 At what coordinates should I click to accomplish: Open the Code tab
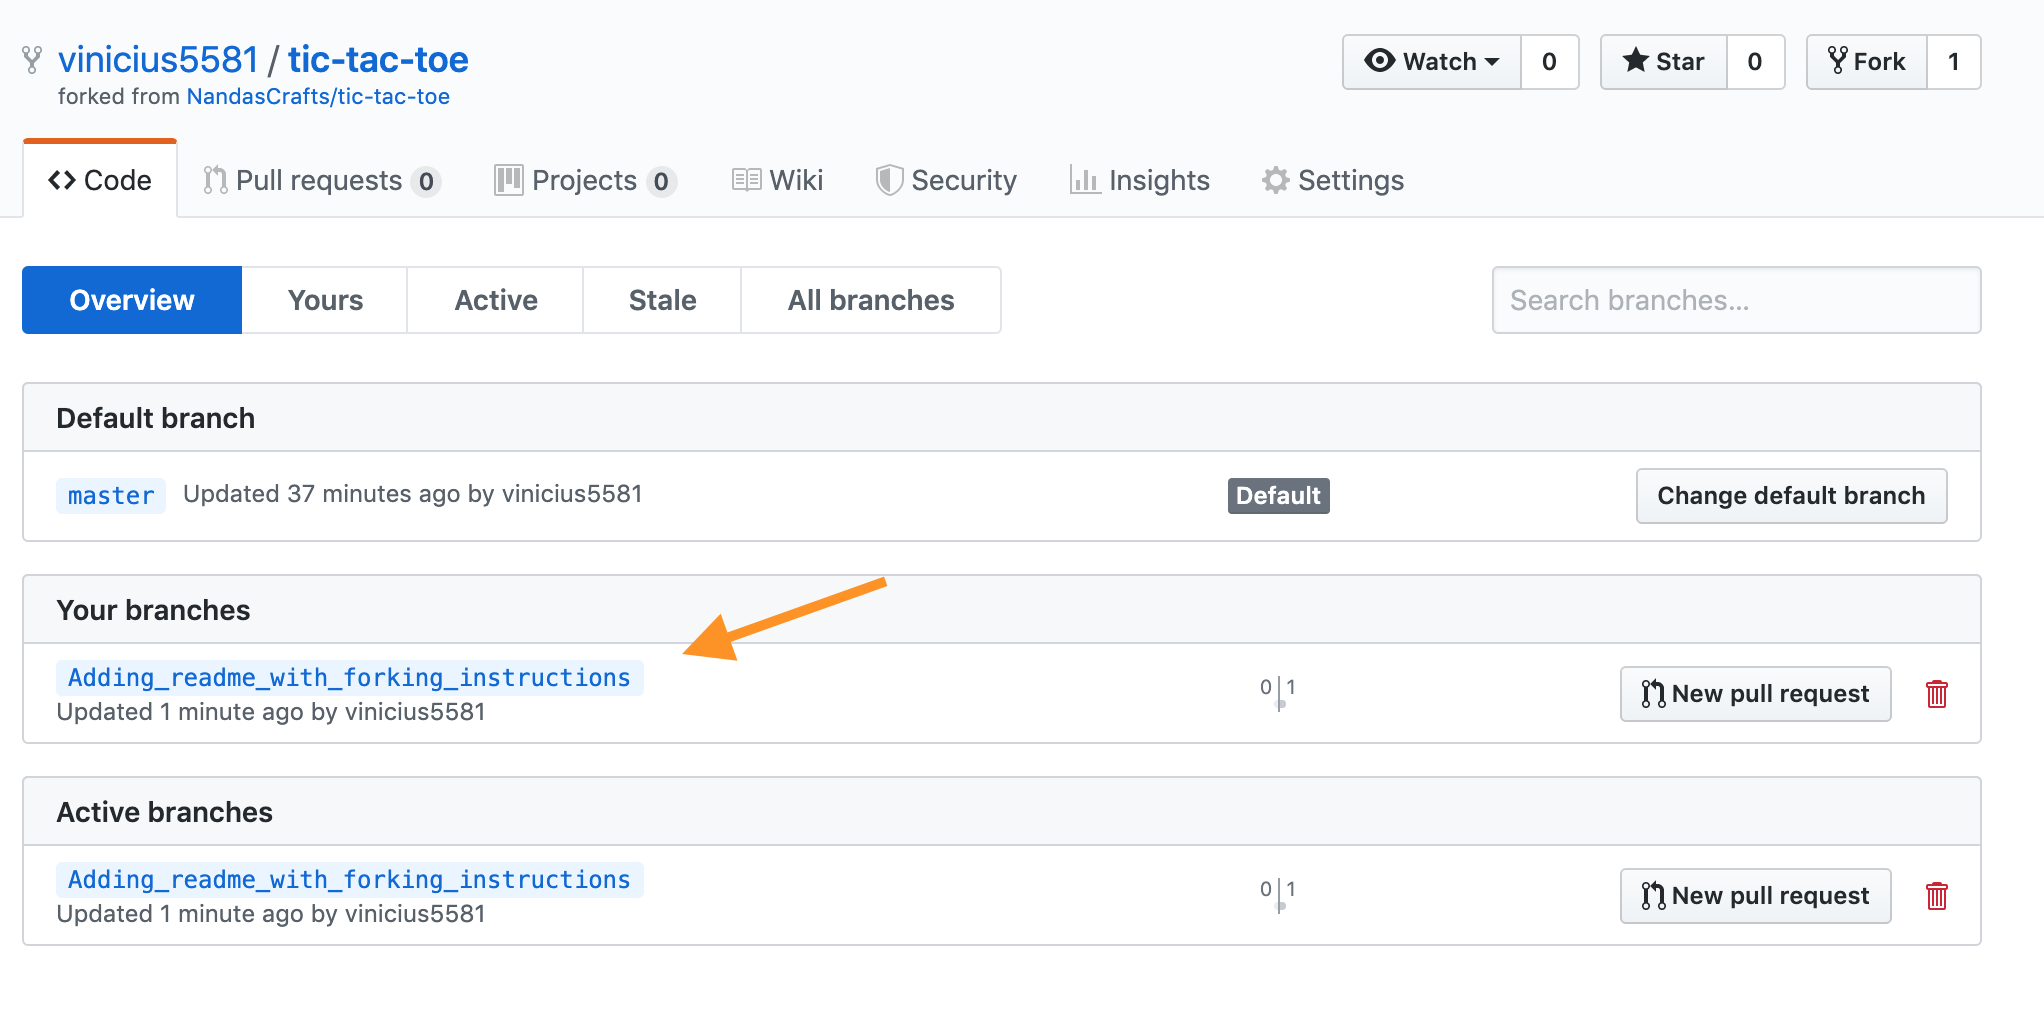pyautogui.click(x=100, y=180)
